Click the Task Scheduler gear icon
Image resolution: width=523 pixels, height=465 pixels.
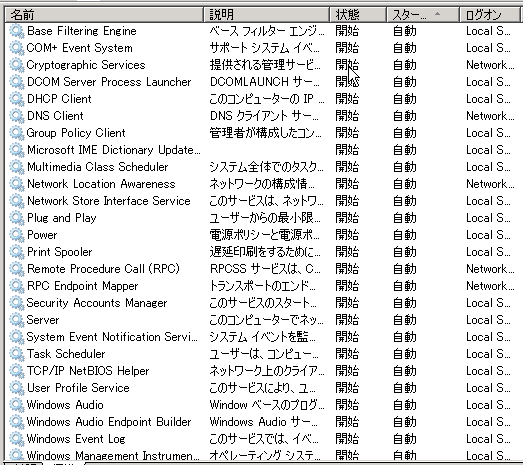tap(16, 354)
